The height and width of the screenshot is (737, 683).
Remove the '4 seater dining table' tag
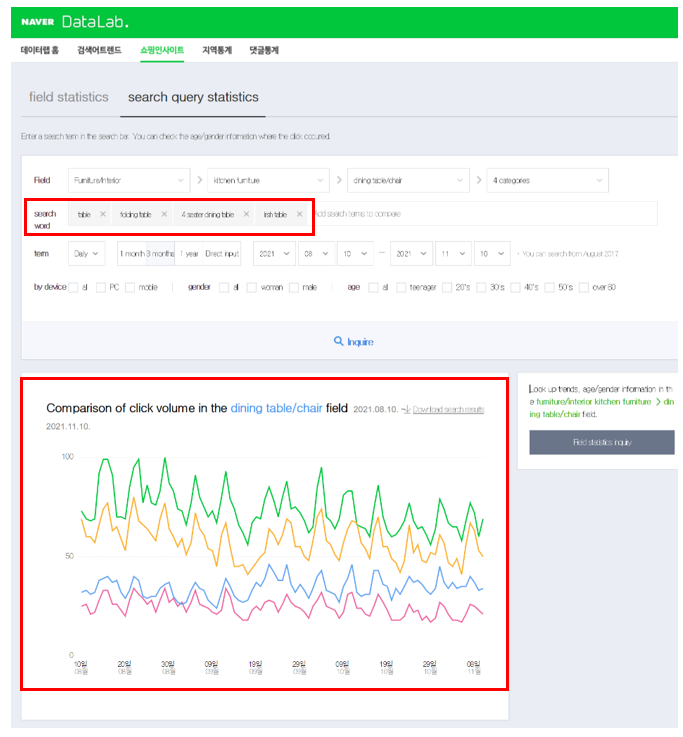246,214
